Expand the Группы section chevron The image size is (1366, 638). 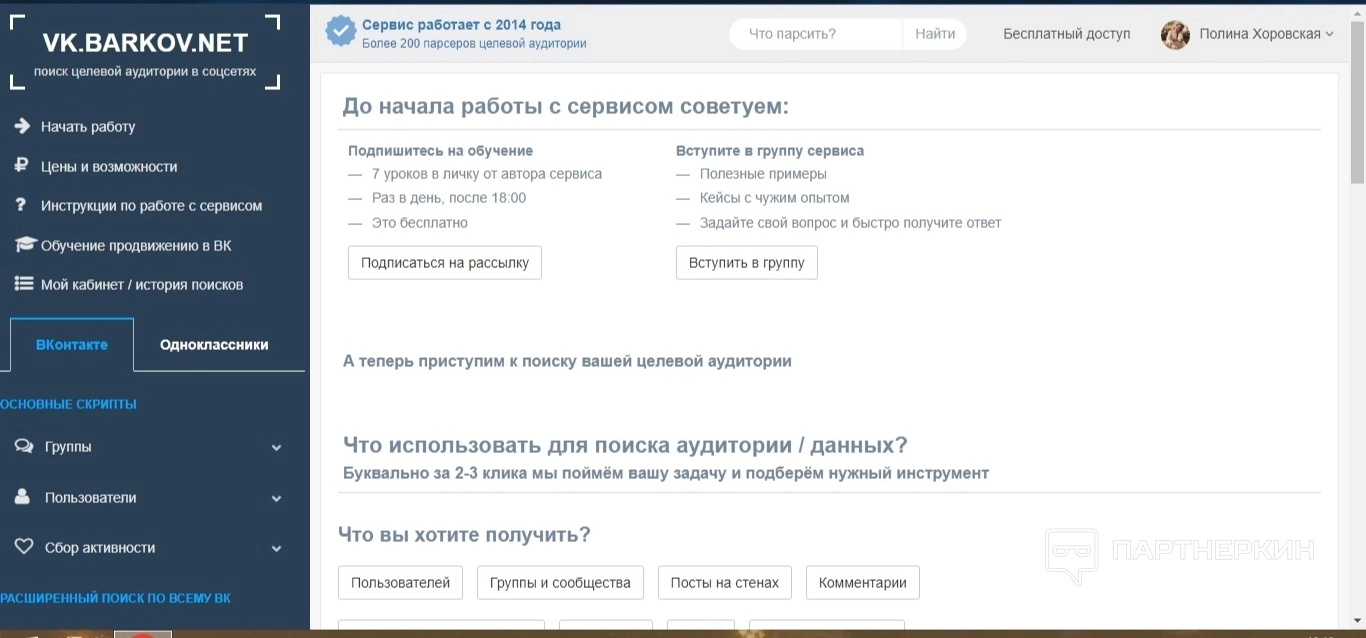pyautogui.click(x=277, y=448)
